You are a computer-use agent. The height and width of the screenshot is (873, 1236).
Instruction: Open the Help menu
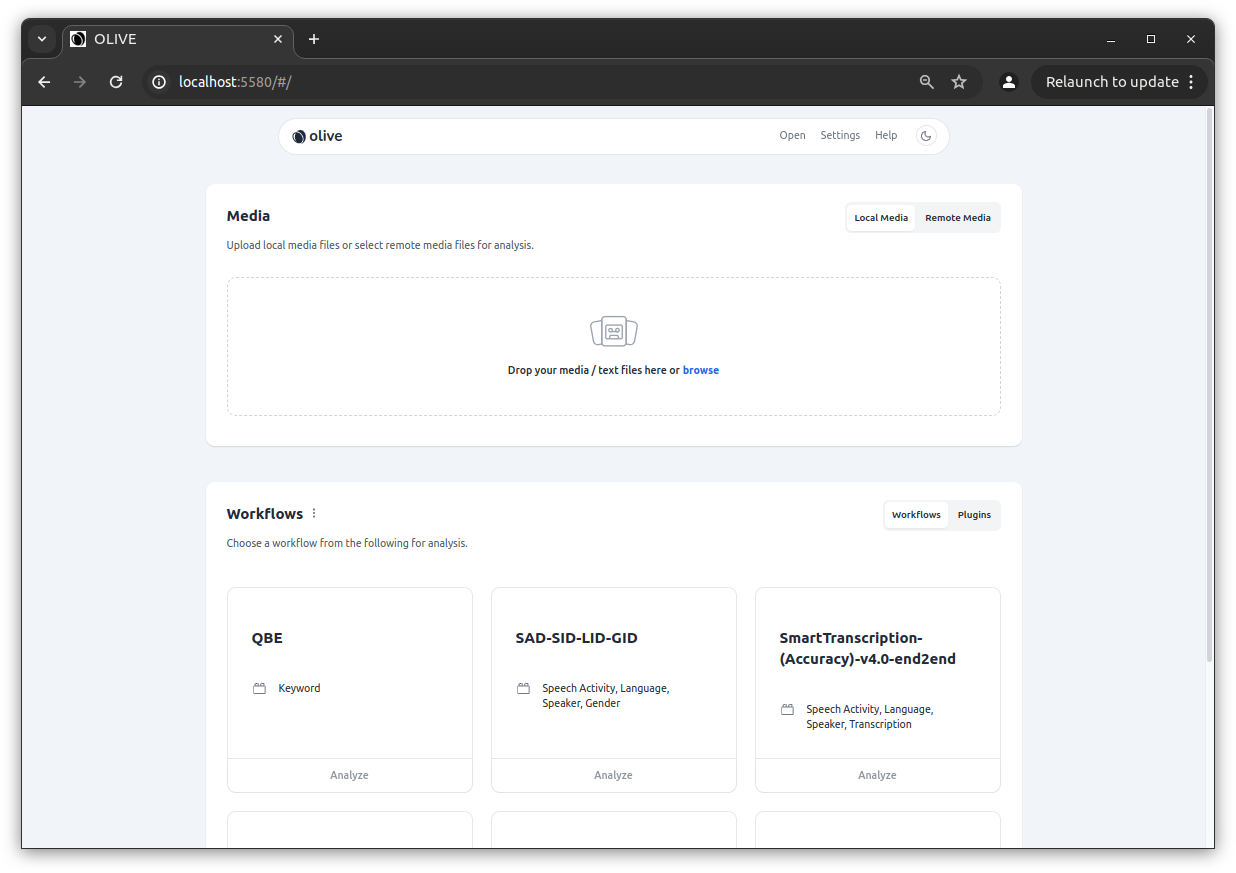886,135
